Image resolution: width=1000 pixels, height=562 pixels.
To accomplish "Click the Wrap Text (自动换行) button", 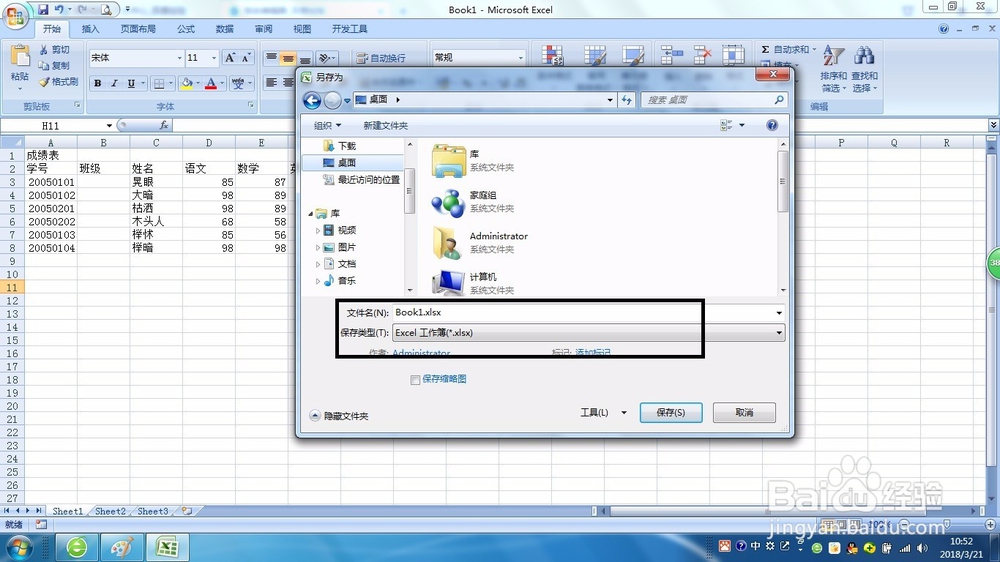I will (381, 58).
